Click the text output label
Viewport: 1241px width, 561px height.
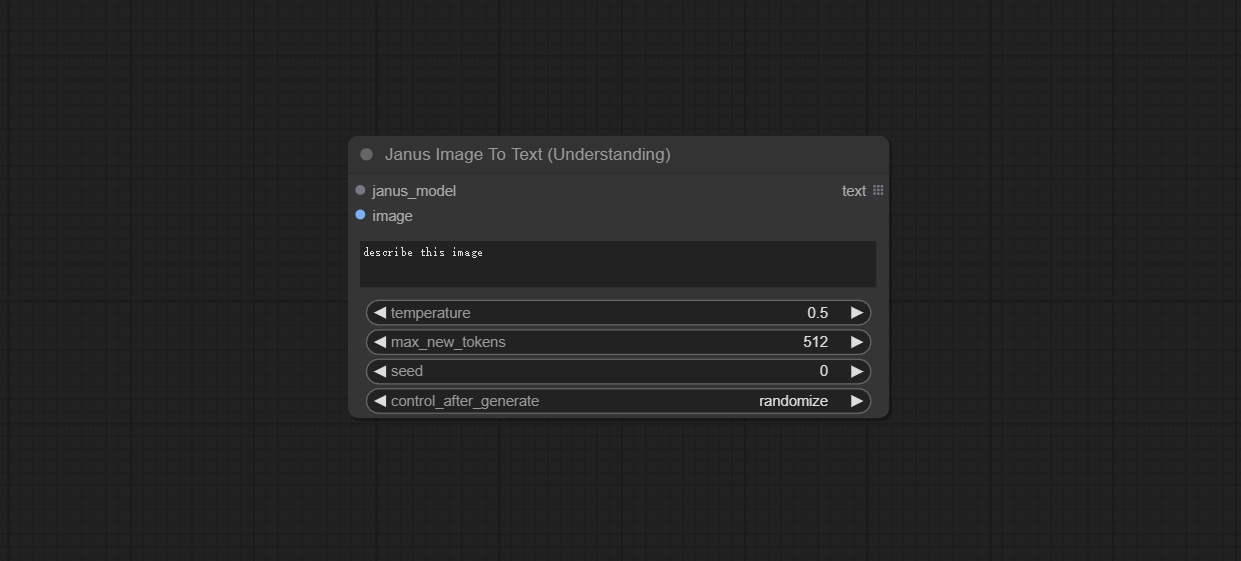[854, 191]
